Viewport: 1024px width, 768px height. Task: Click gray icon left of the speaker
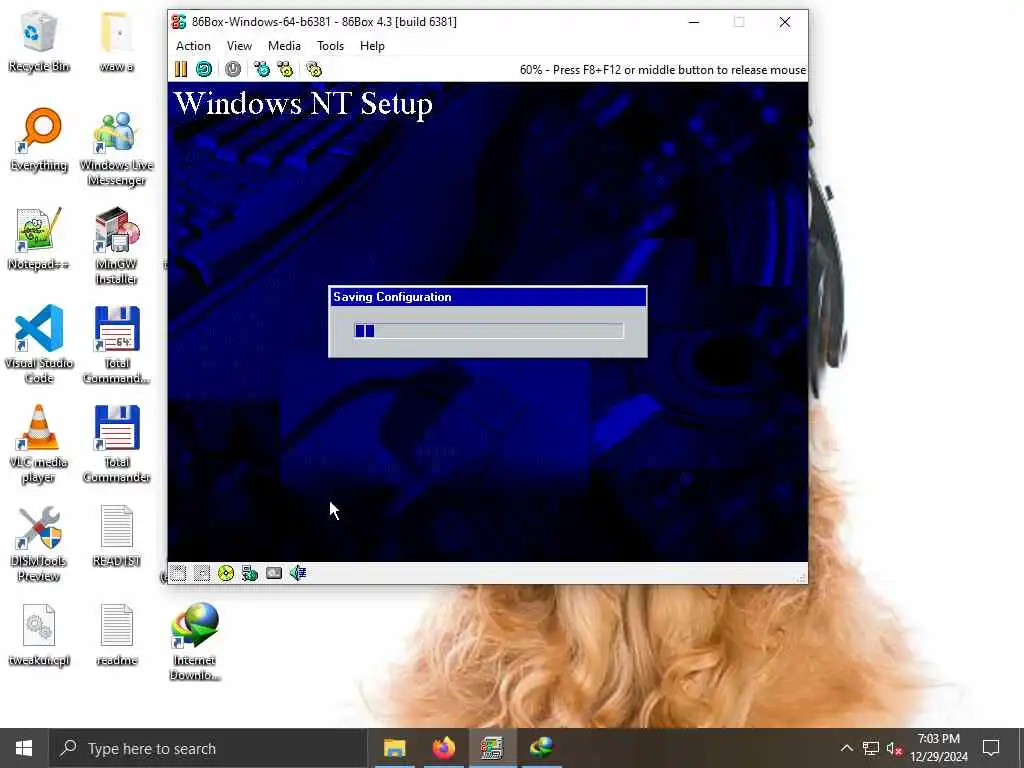[274, 573]
